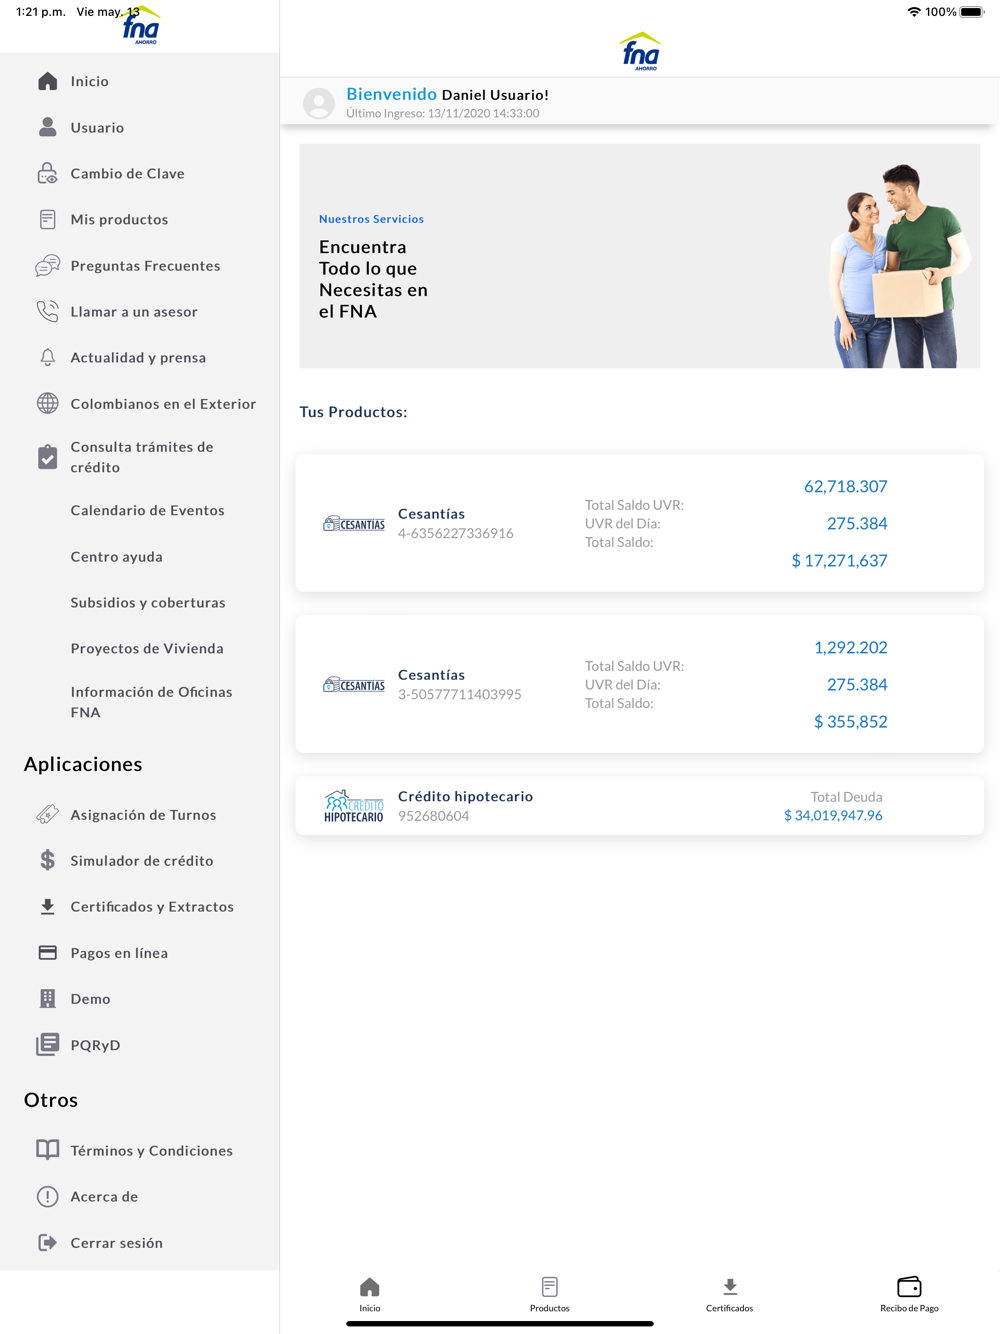Screen dimensions: 1000x1334
Task: Tap the Inicio house icon in sidebar
Action: tap(47, 81)
